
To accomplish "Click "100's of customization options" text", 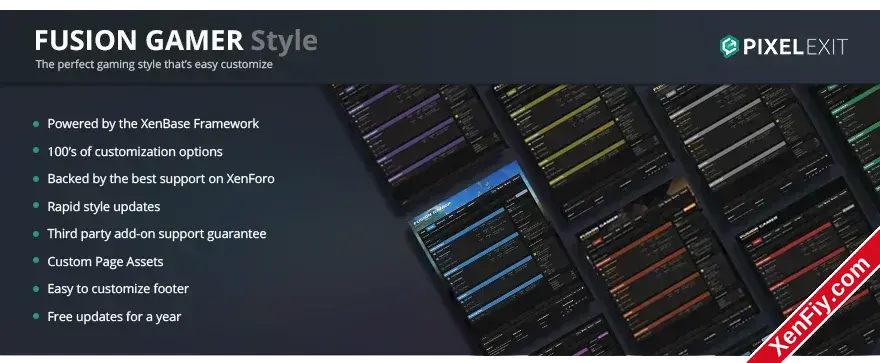I will tap(135, 151).
